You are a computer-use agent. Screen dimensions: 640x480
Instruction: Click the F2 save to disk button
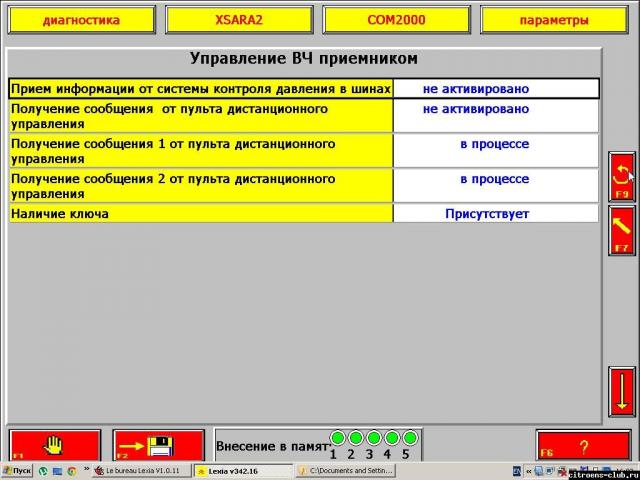[x=159, y=445]
